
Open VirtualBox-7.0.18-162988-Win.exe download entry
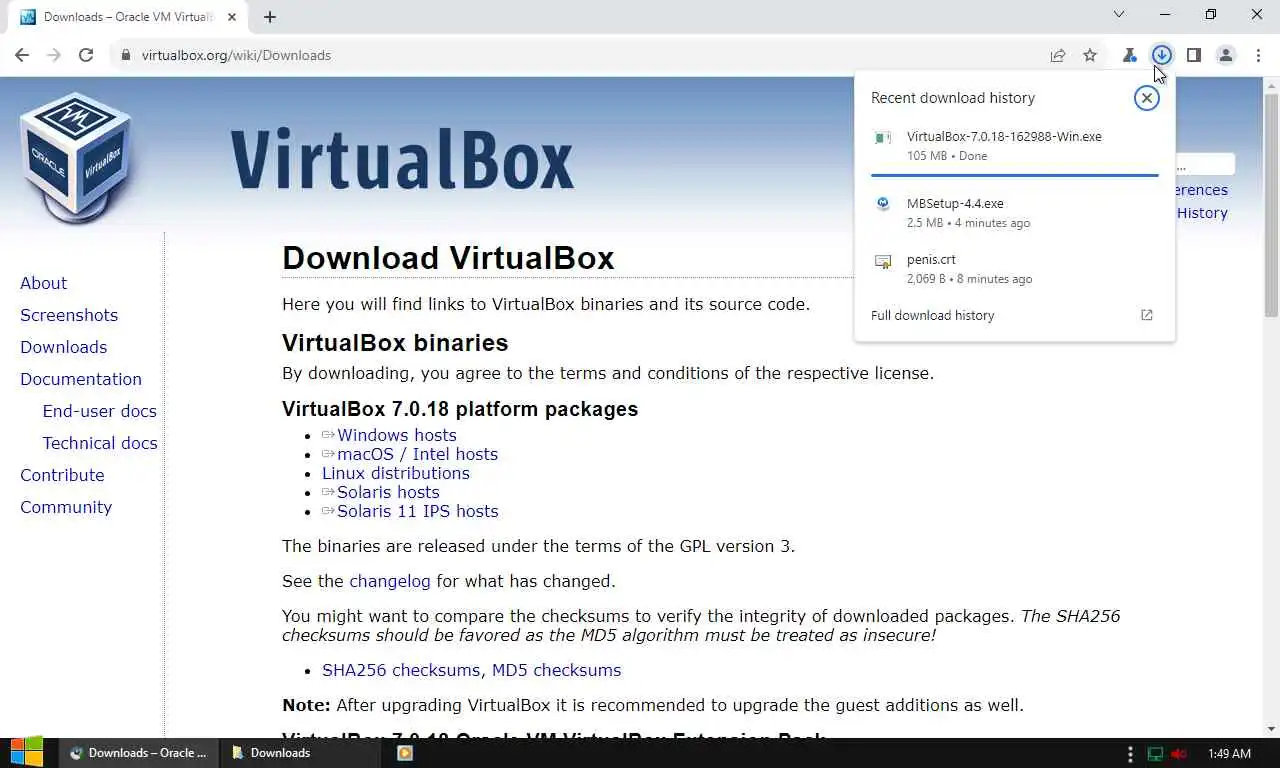tap(1014, 146)
